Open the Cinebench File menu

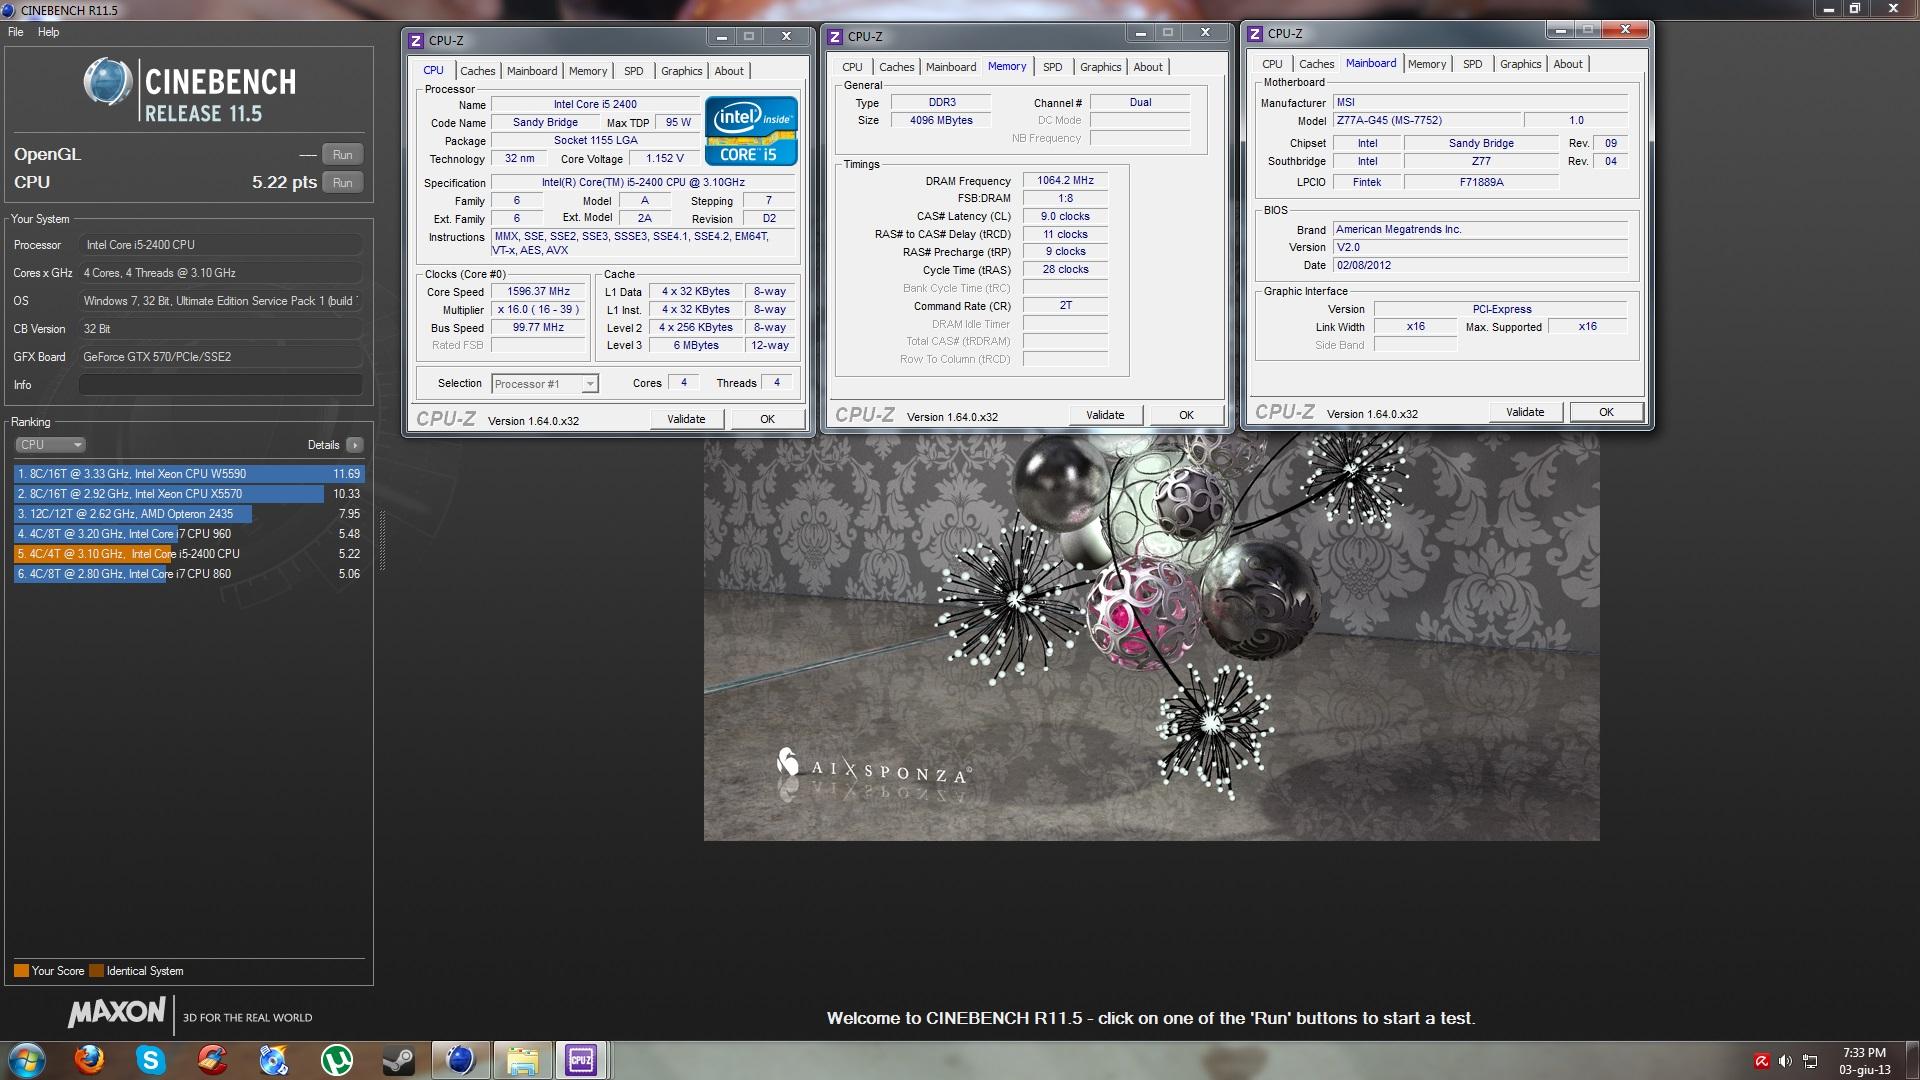16,32
